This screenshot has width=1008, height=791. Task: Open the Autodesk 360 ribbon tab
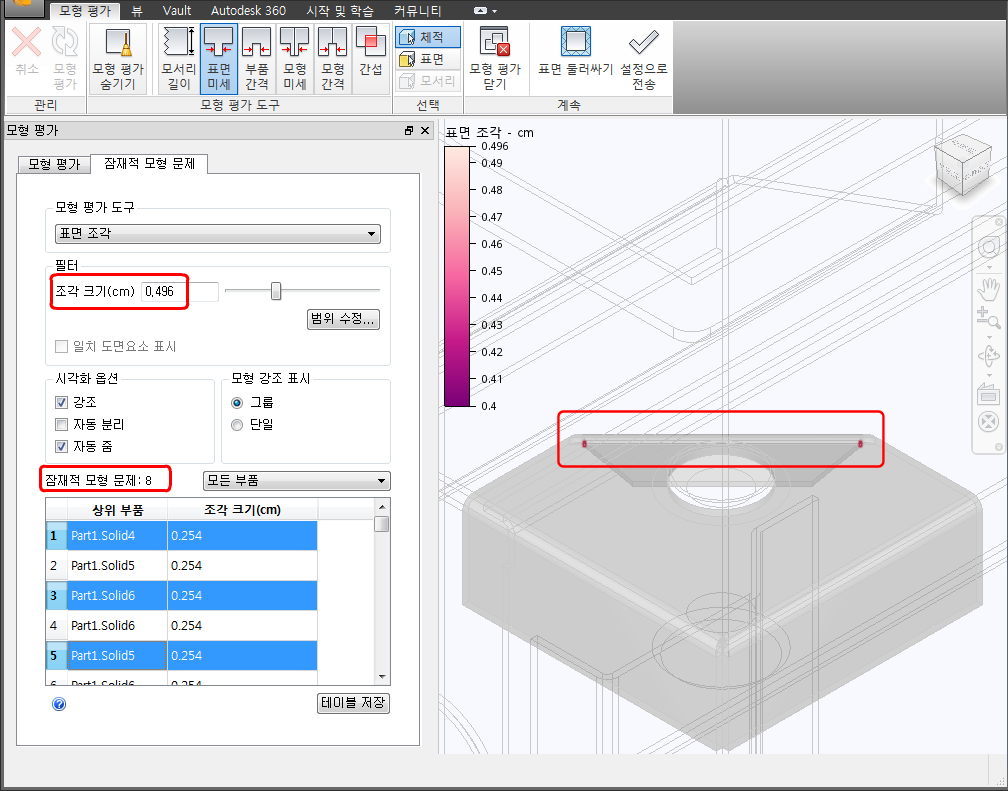coord(248,11)
